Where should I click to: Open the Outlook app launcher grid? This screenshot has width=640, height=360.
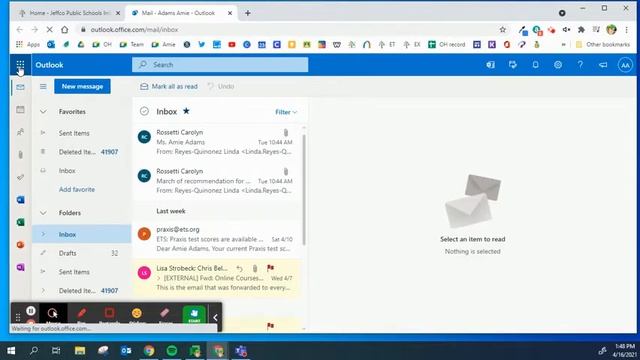tap(20, 64)
